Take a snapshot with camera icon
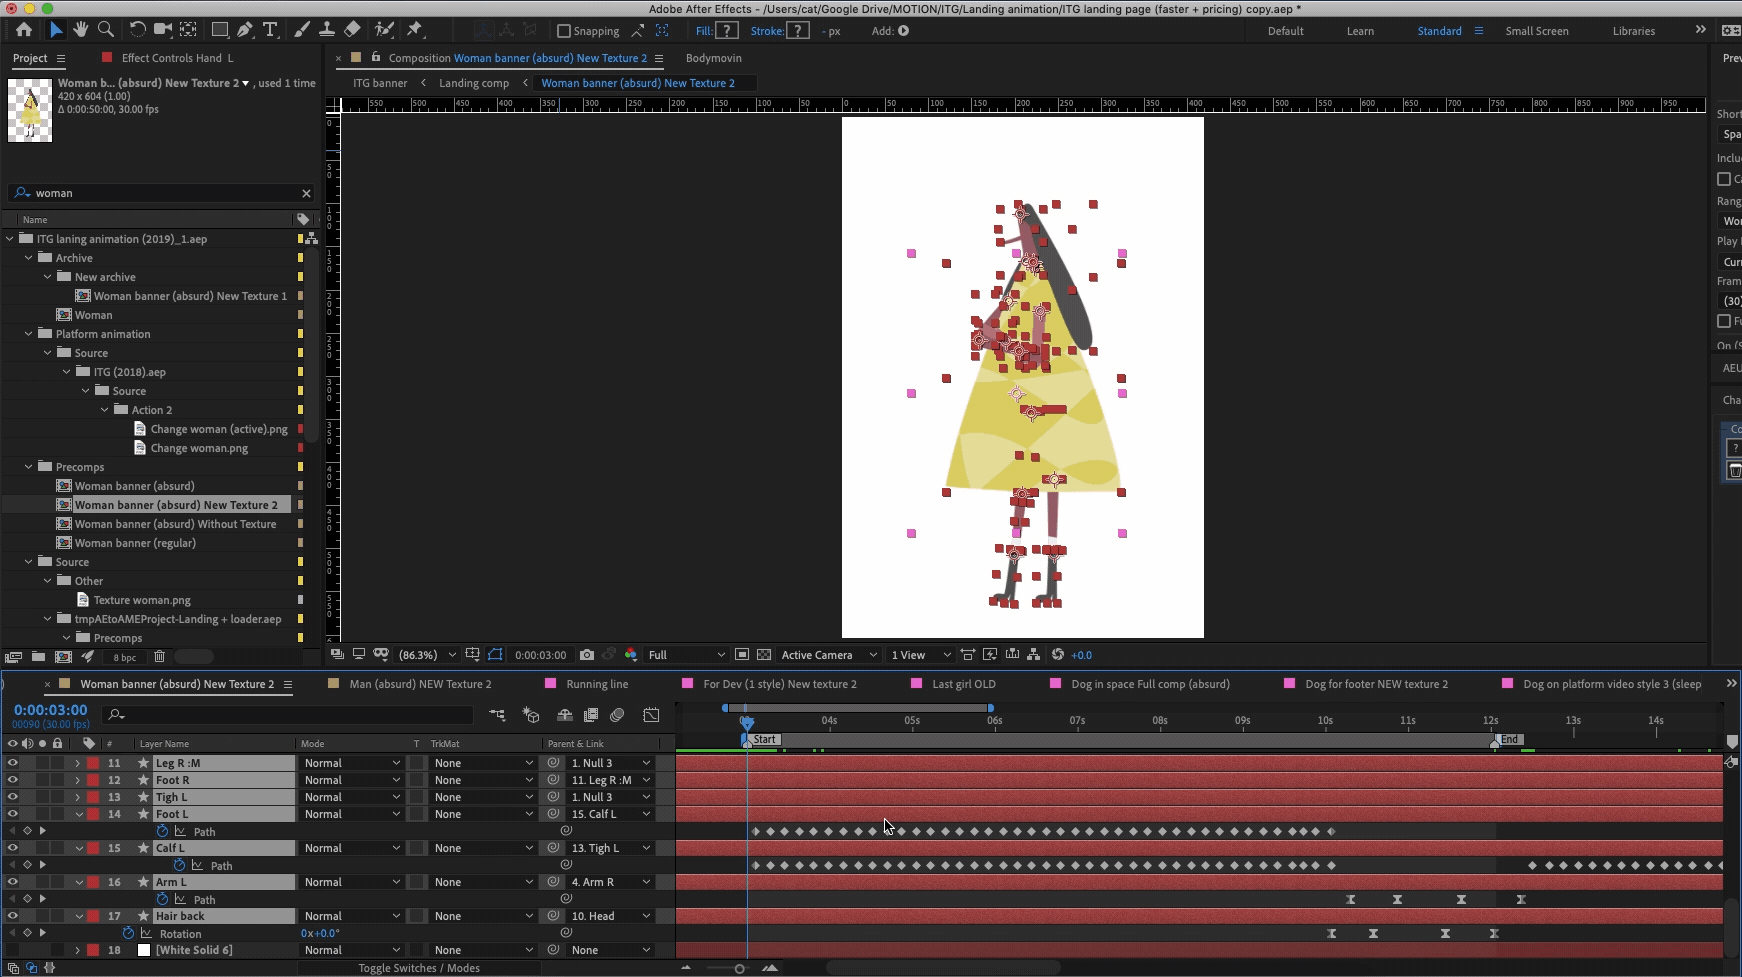The height and width of the screenshot is (977, 1742). (587, 655)
